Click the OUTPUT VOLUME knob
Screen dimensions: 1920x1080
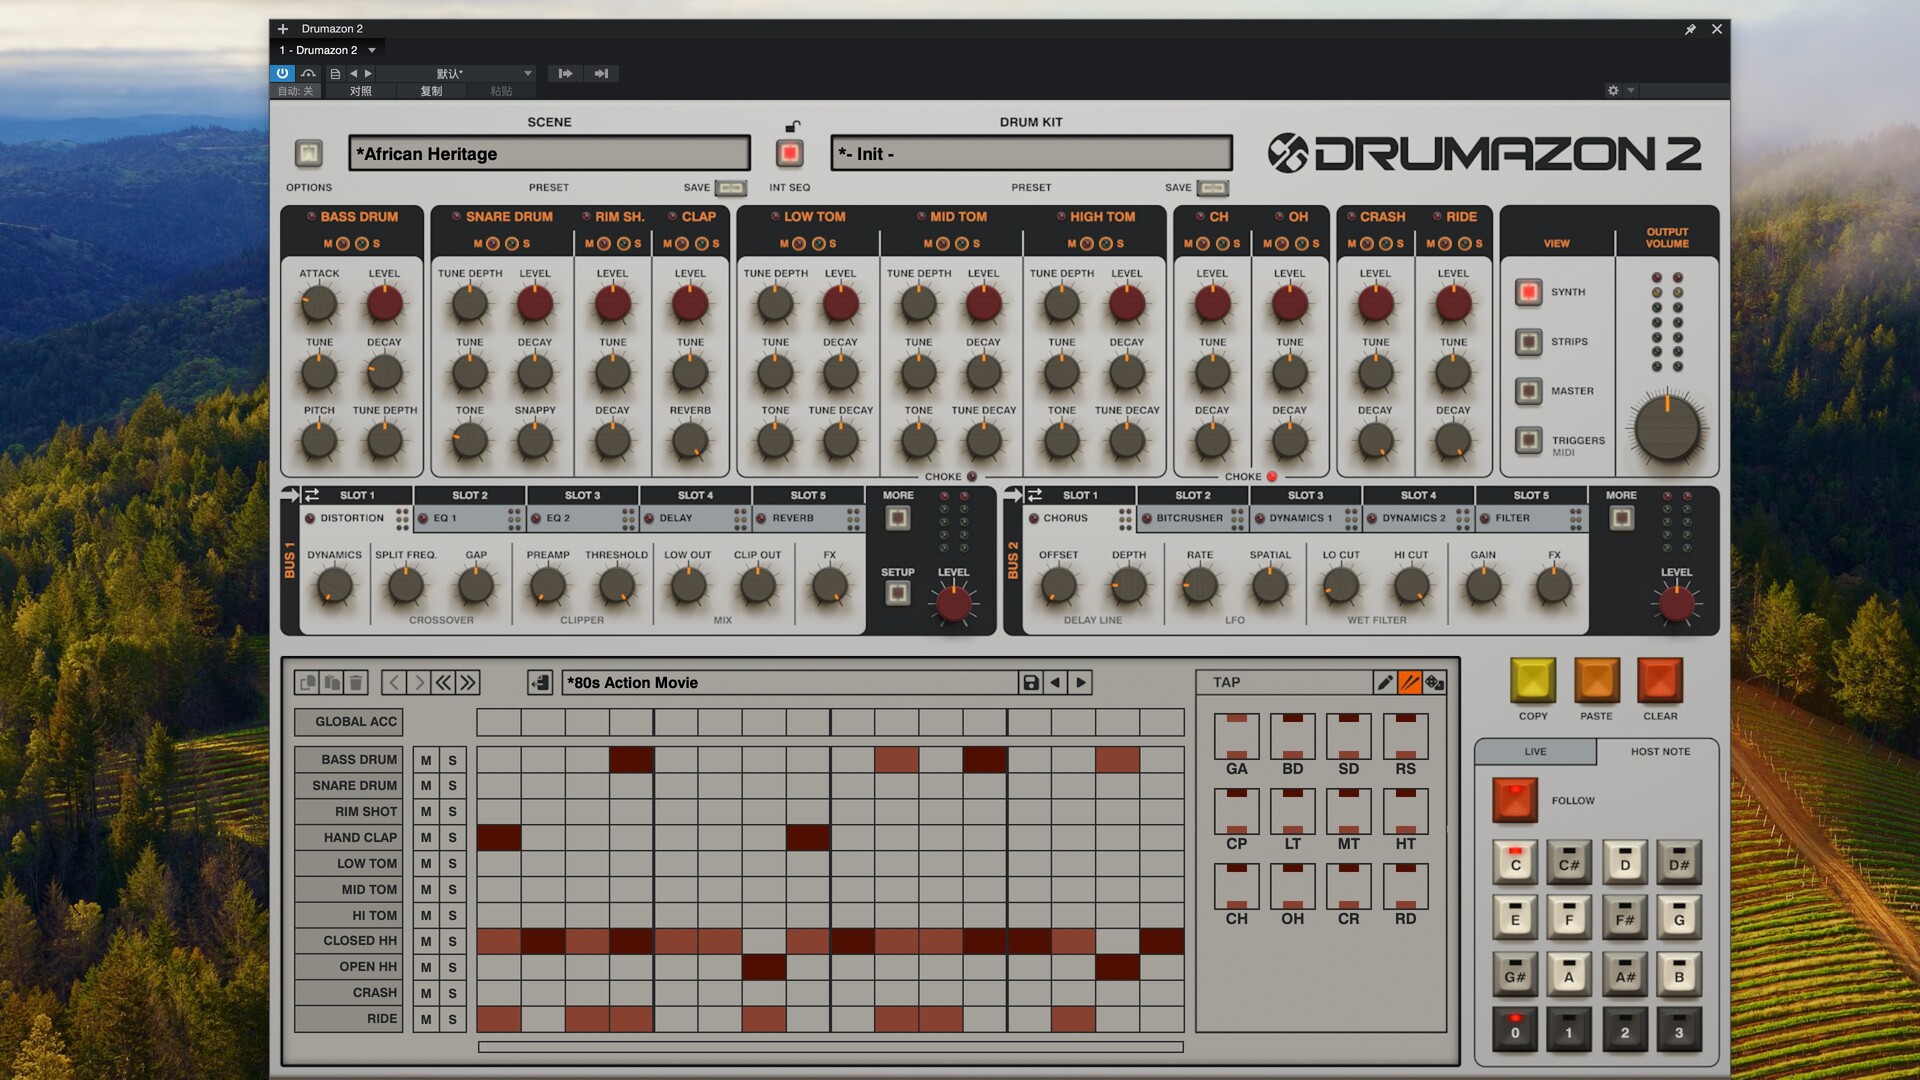coord(1667,428)
